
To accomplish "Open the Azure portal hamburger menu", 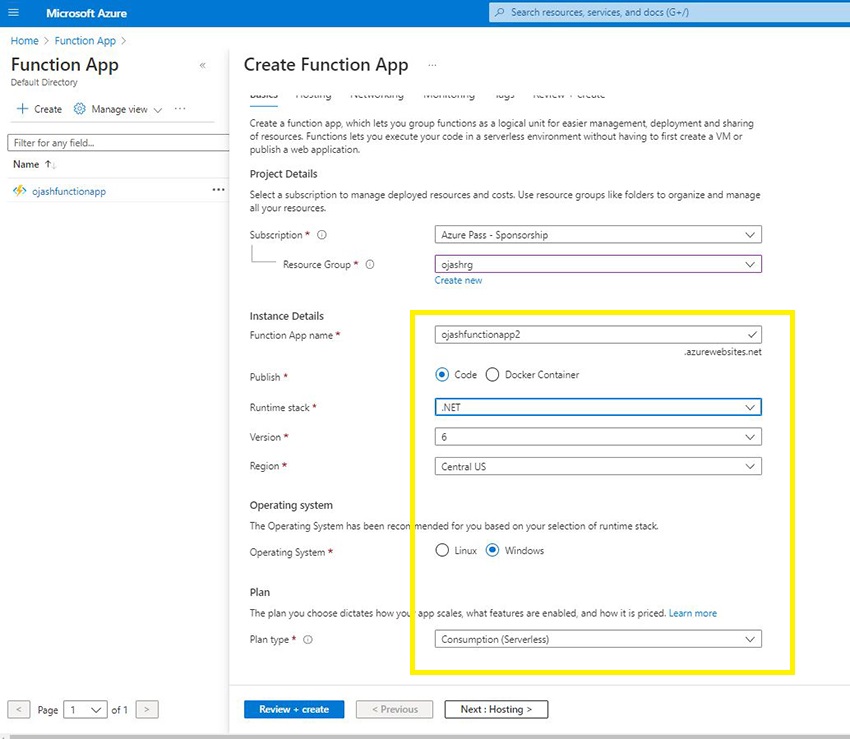I will [14, 12].
